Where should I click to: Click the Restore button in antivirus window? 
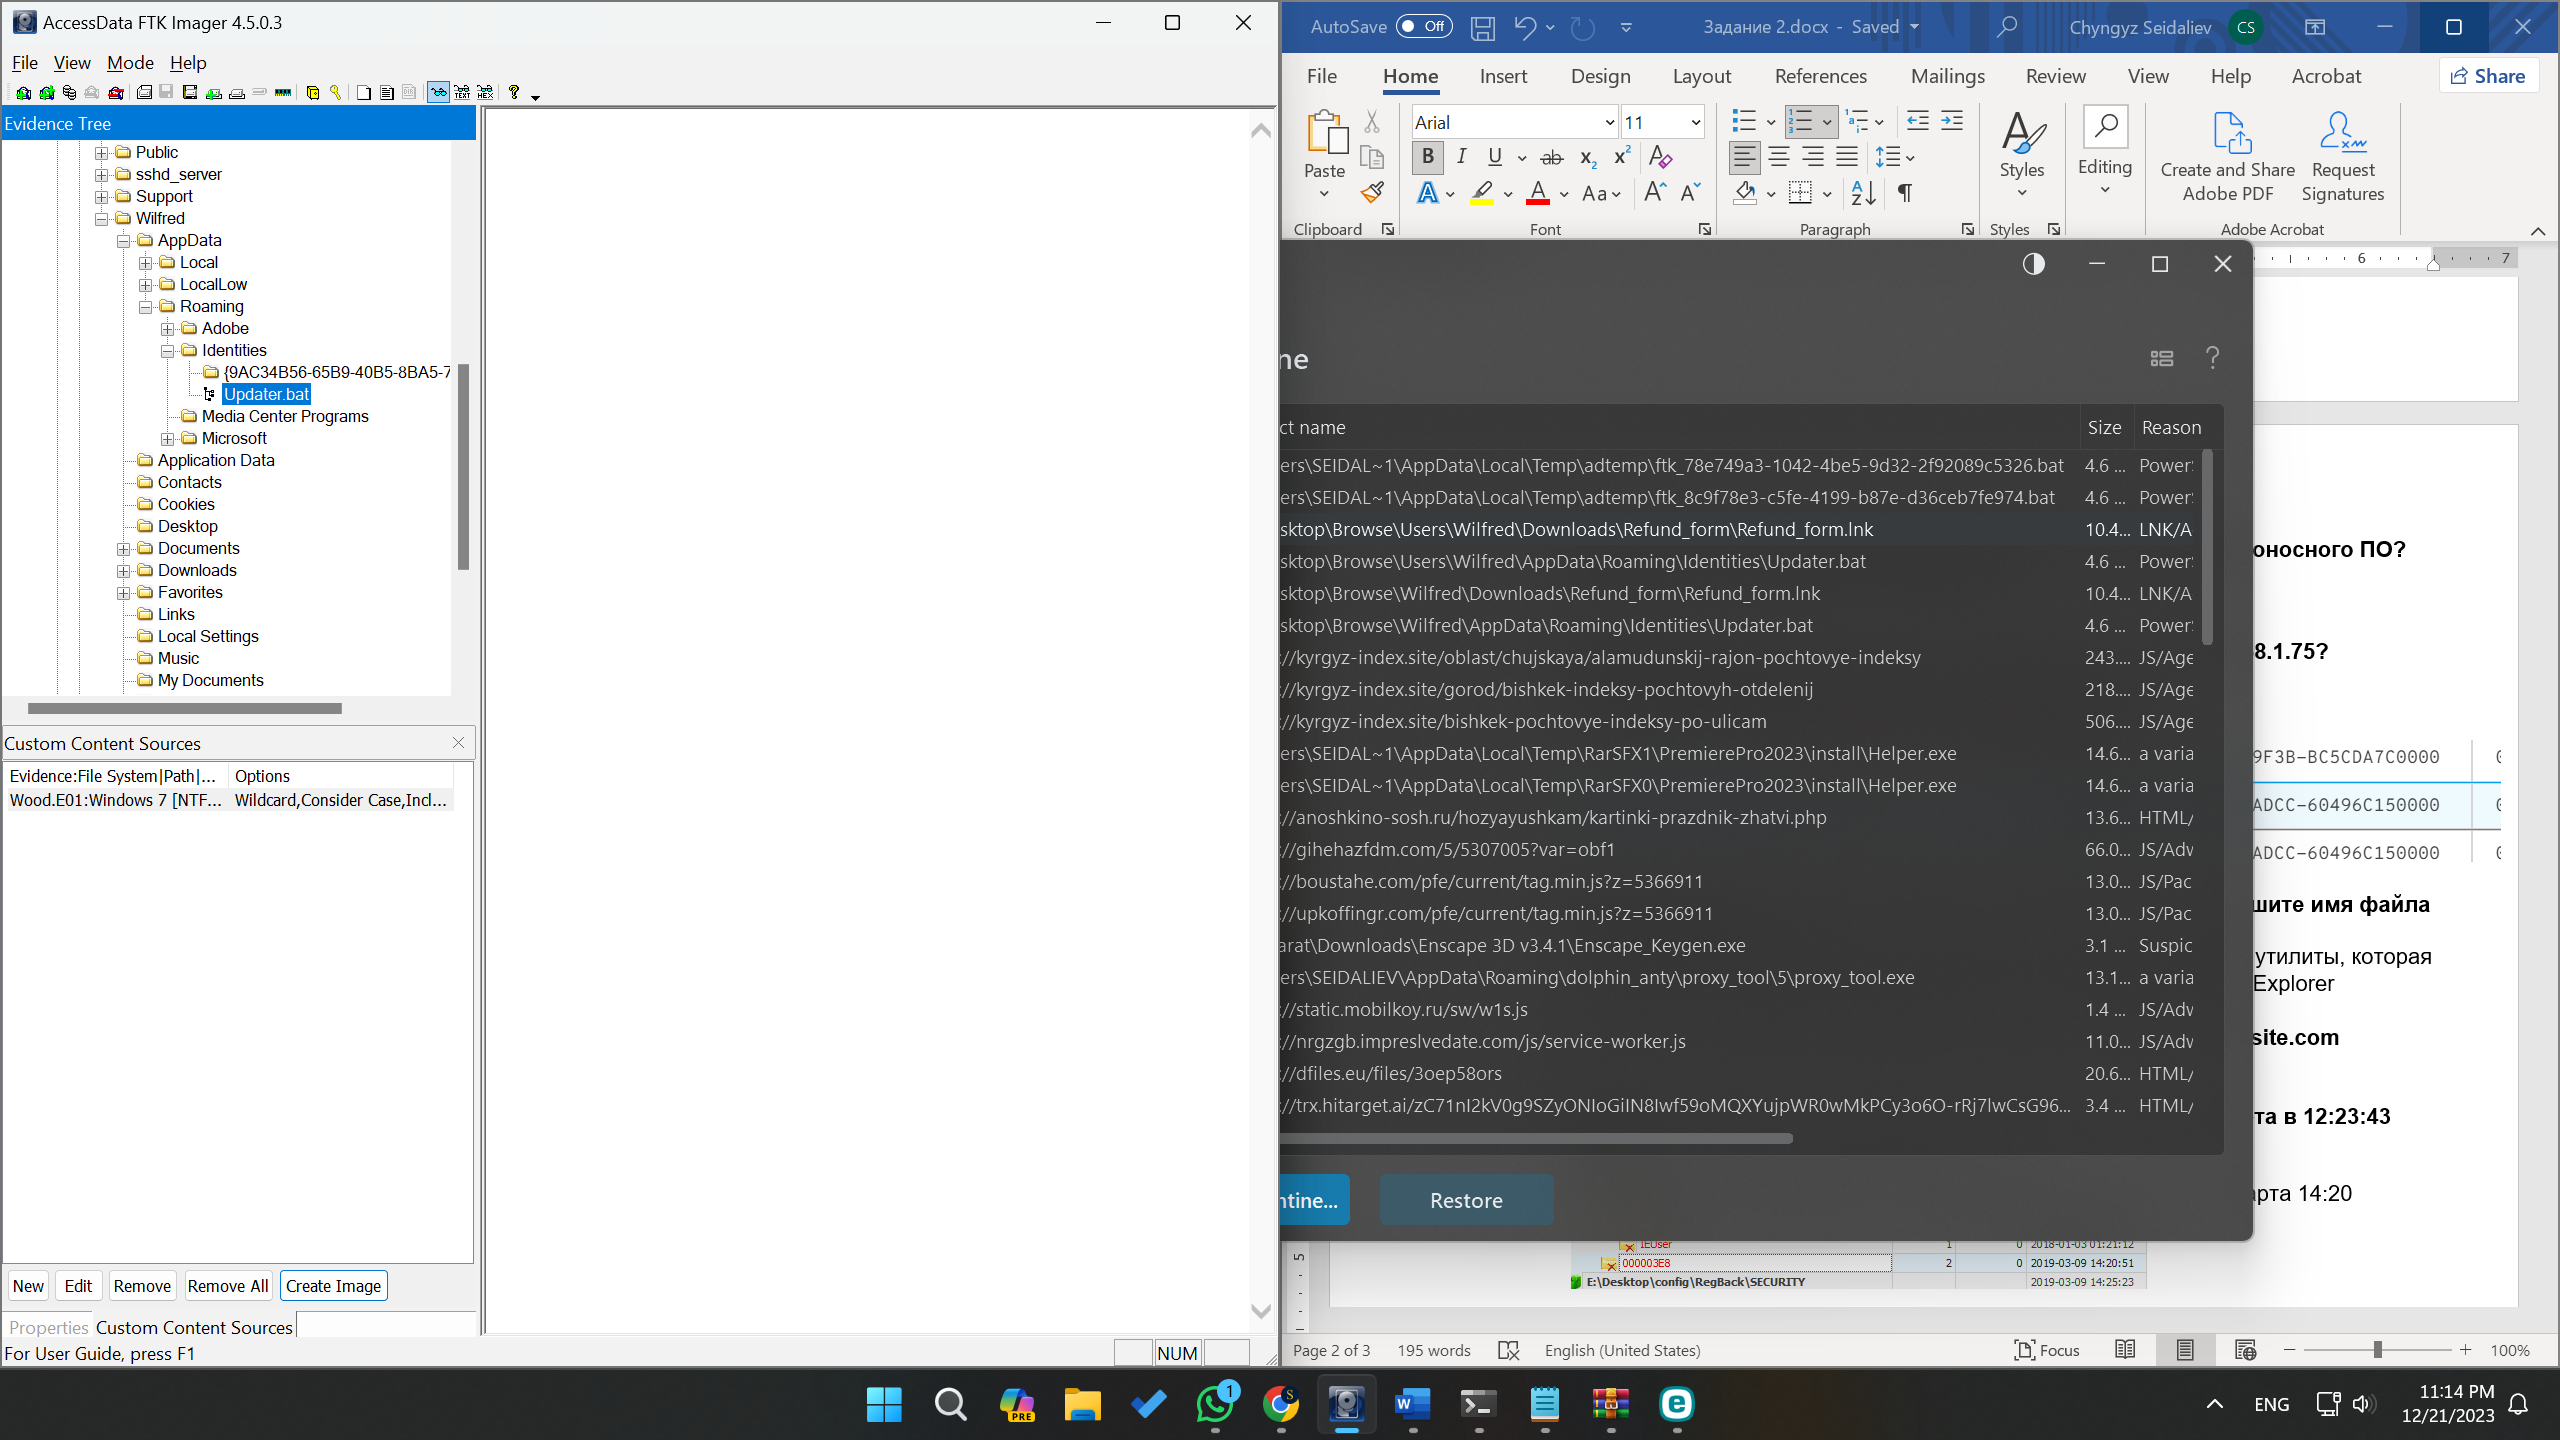[x=1466, y=1200]
